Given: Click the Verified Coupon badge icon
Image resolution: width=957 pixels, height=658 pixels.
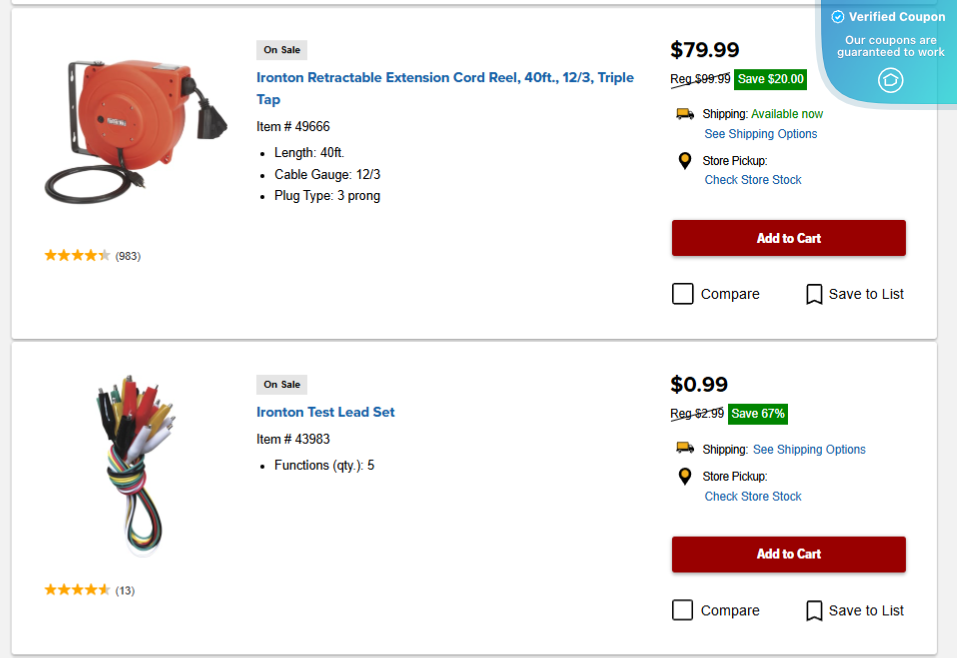Looking at the screenshot, I should point(890,80).
